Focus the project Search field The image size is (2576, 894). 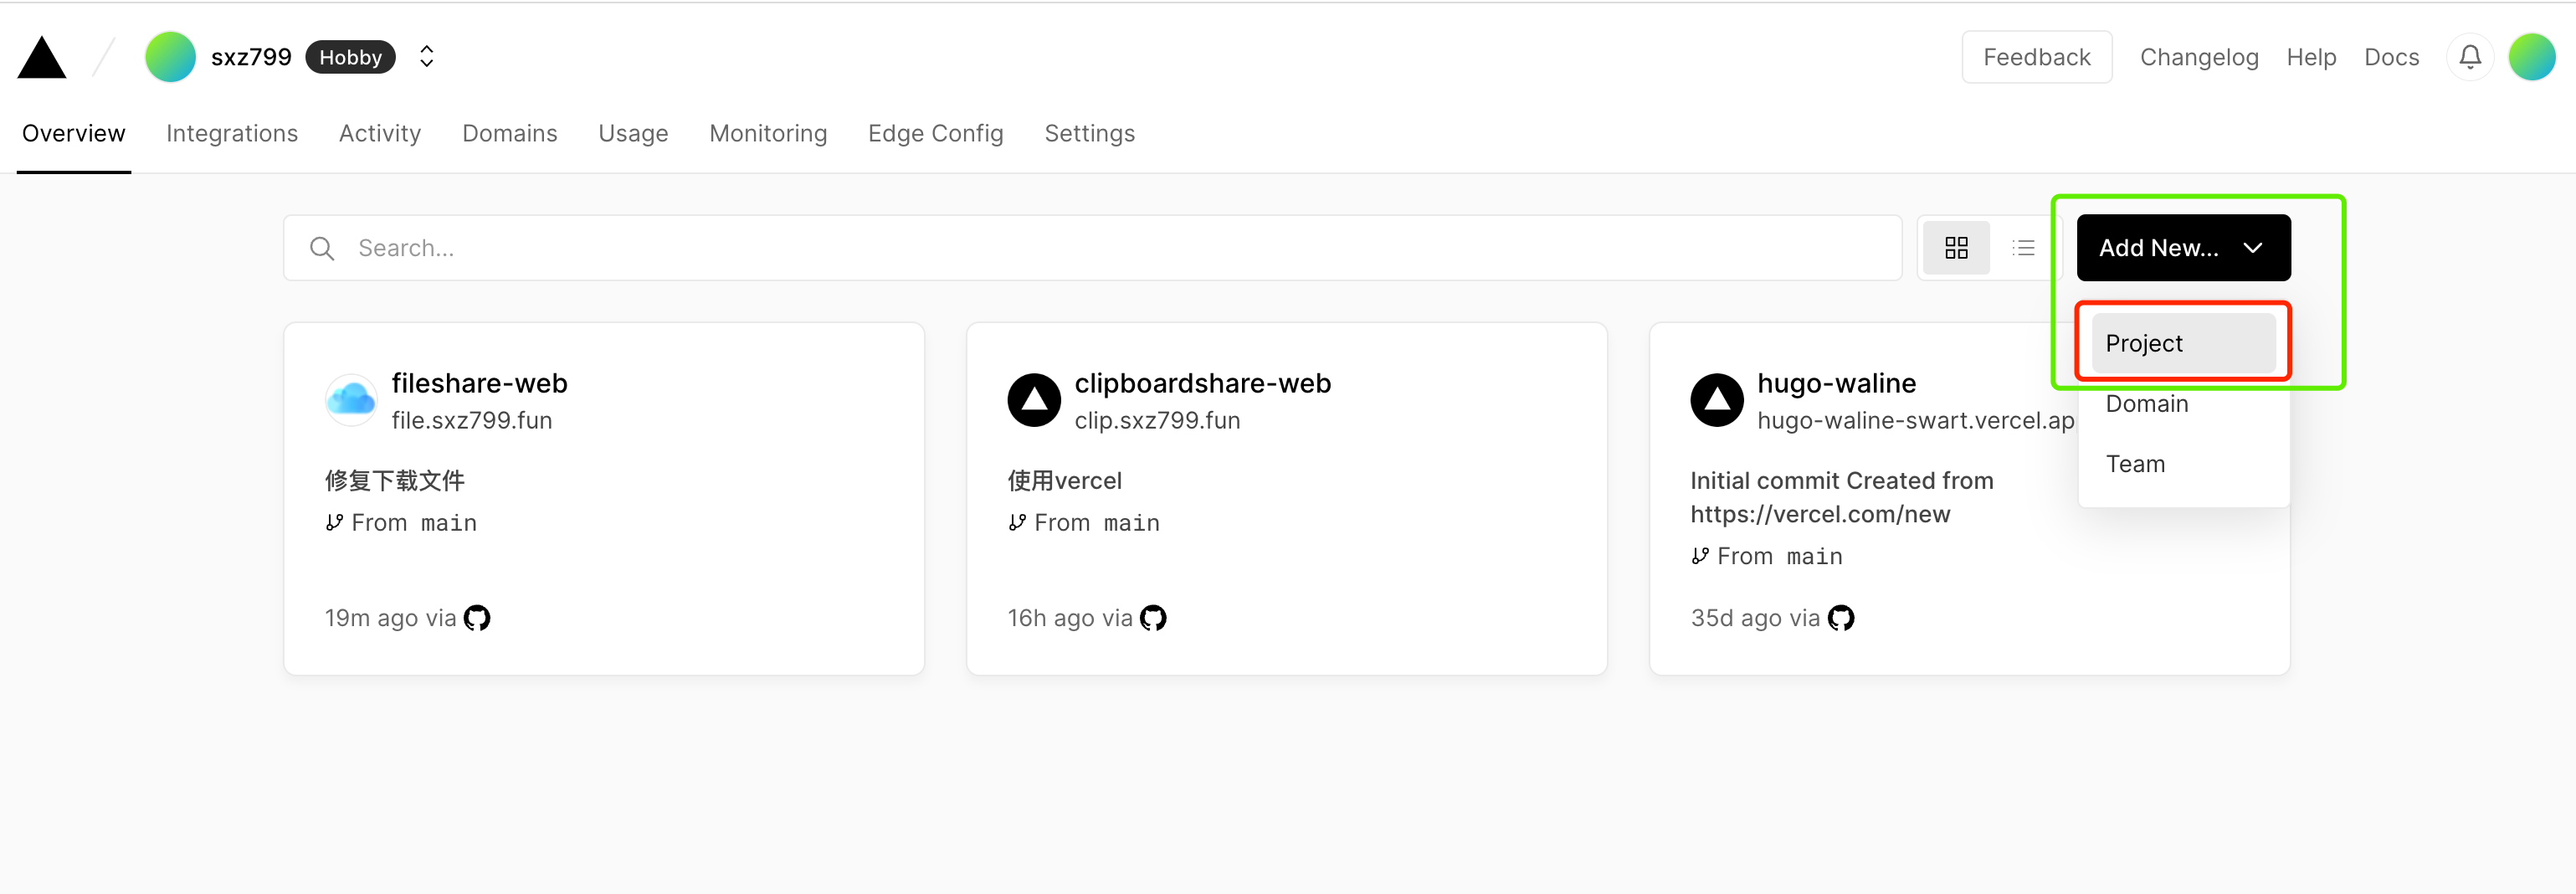click(1092, 248)
